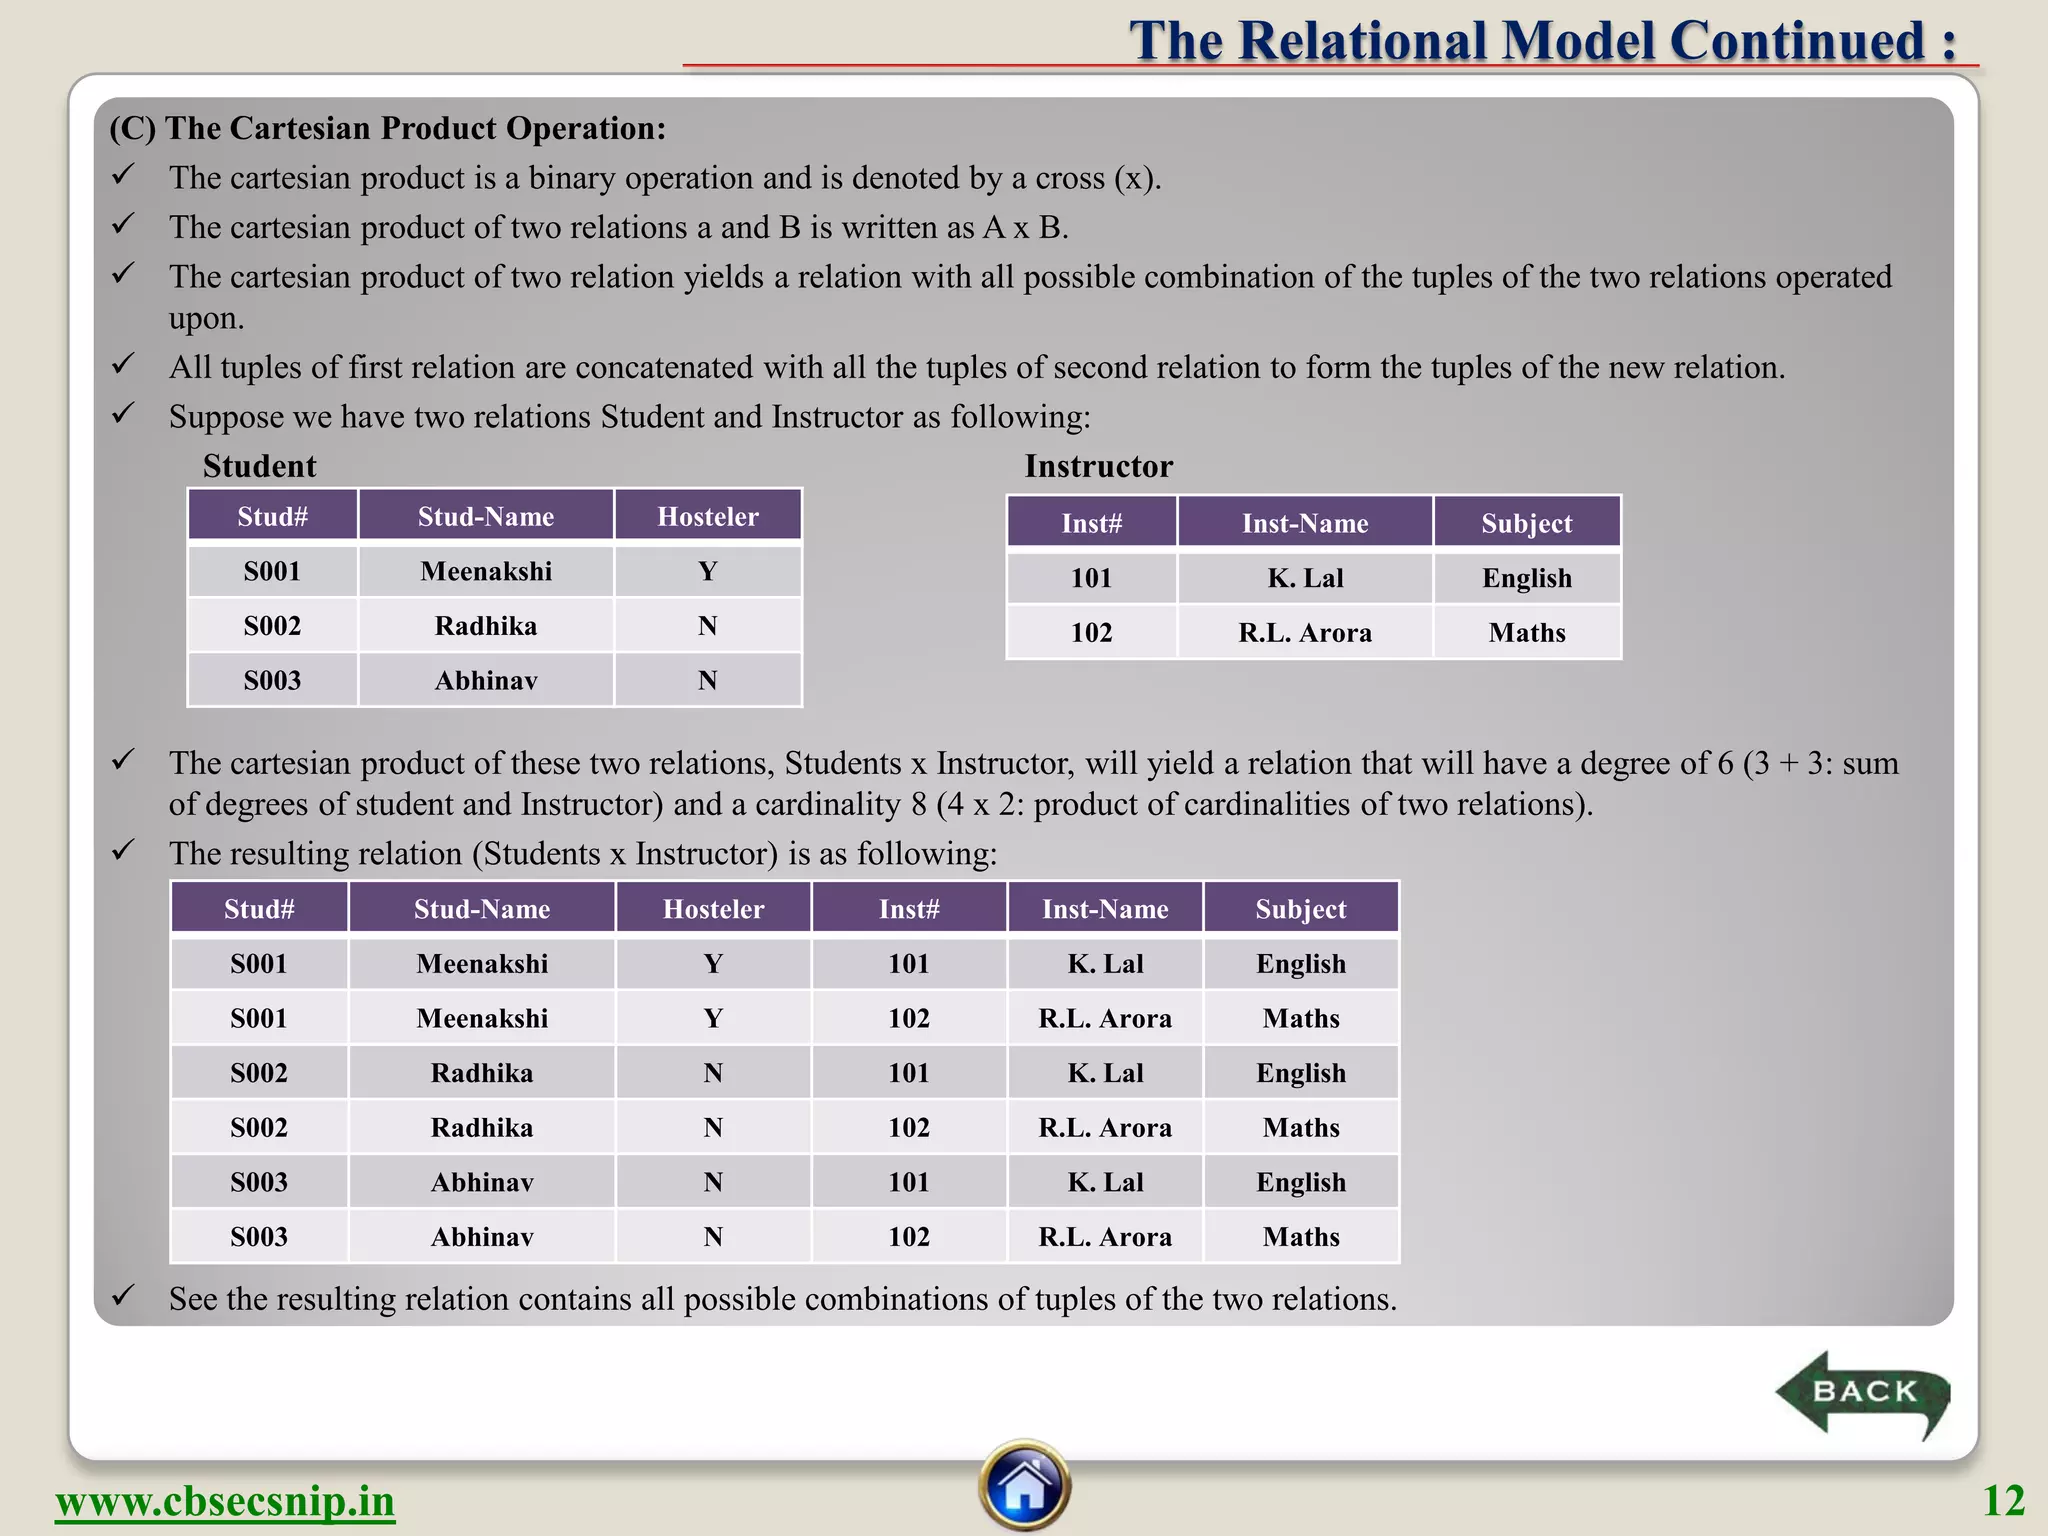Viewport: 2048px width, 1536px height.
Task: Select the Meenakshi cell in Student table
Action: point(486,571)
